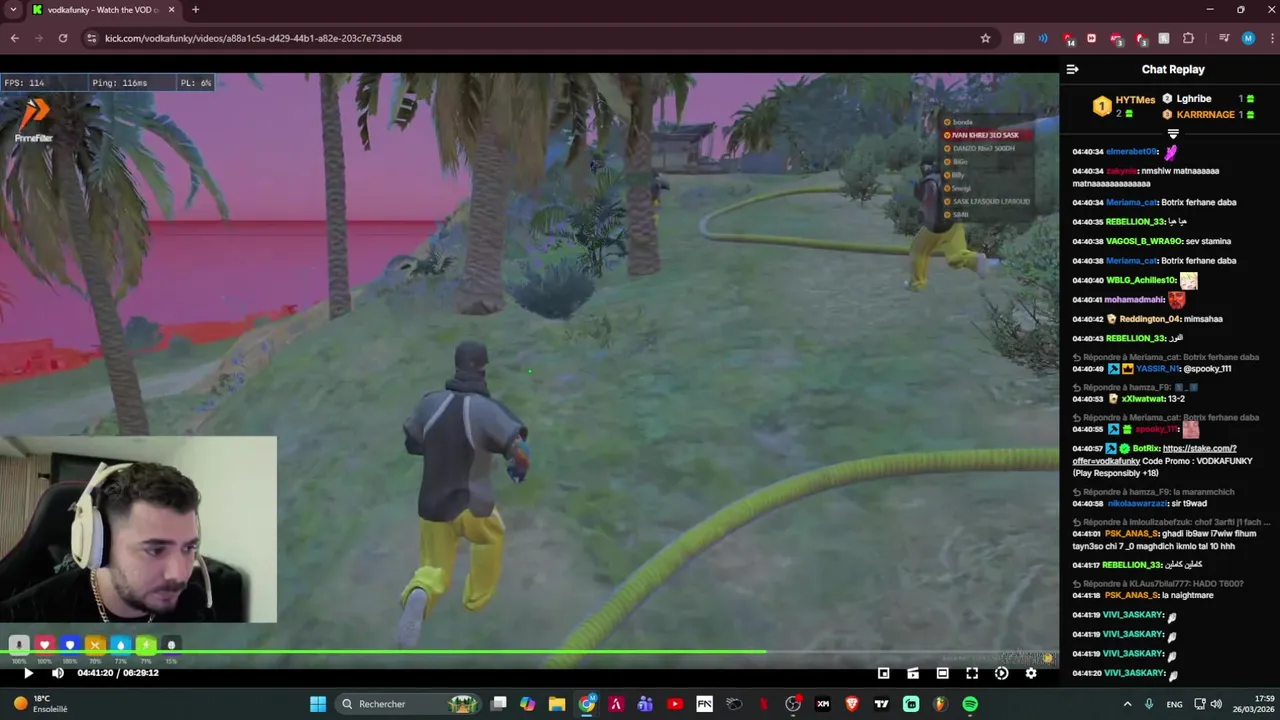Open VAGOSI_B_WRA9O's chat profile
The width and height of the screenshot is (1280, 720).
(1144, 241)
